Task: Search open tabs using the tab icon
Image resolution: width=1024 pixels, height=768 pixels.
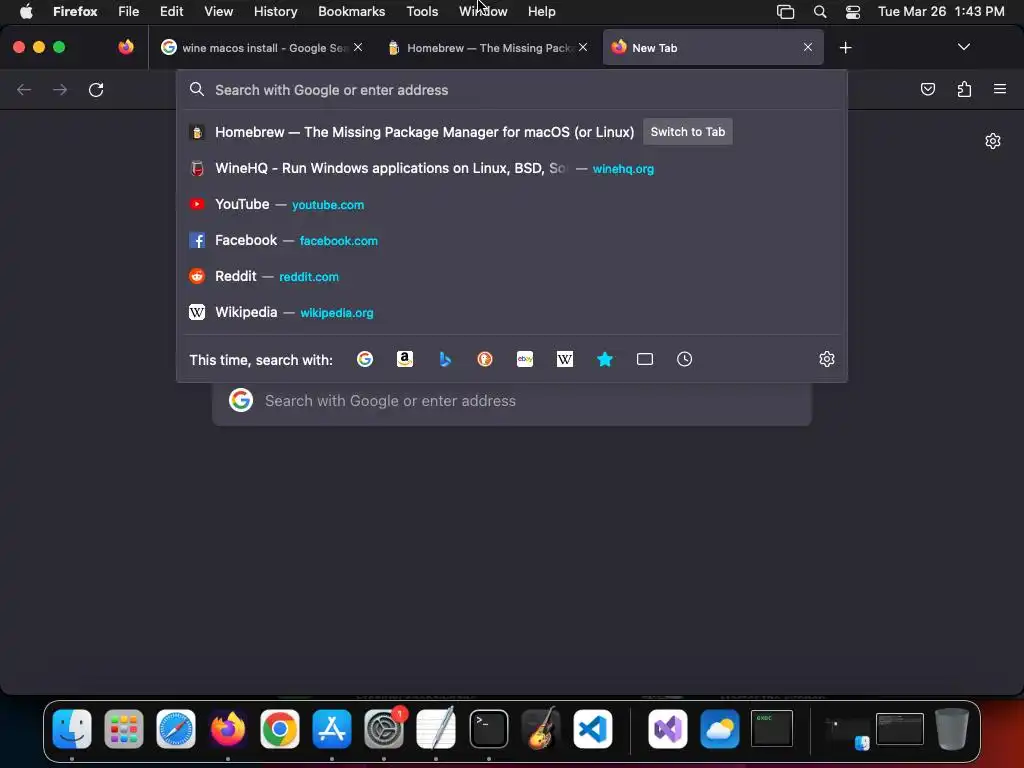Action: 645,359
